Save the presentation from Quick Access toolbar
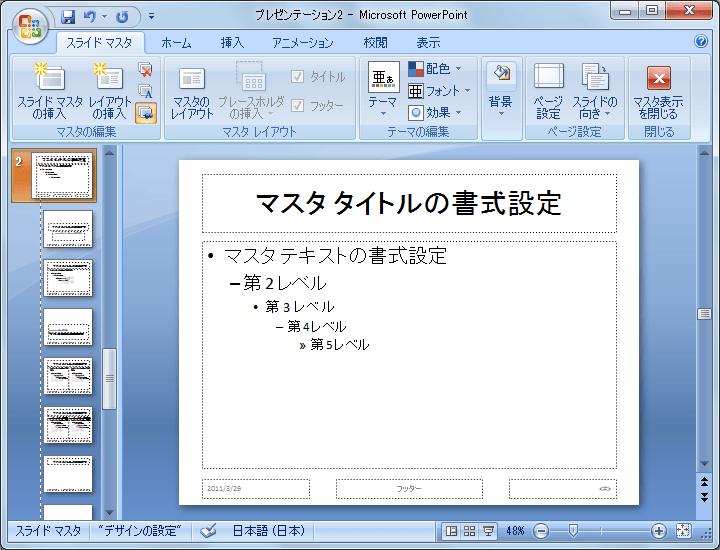This screenshot has height=550, width=720. point(68,17)
